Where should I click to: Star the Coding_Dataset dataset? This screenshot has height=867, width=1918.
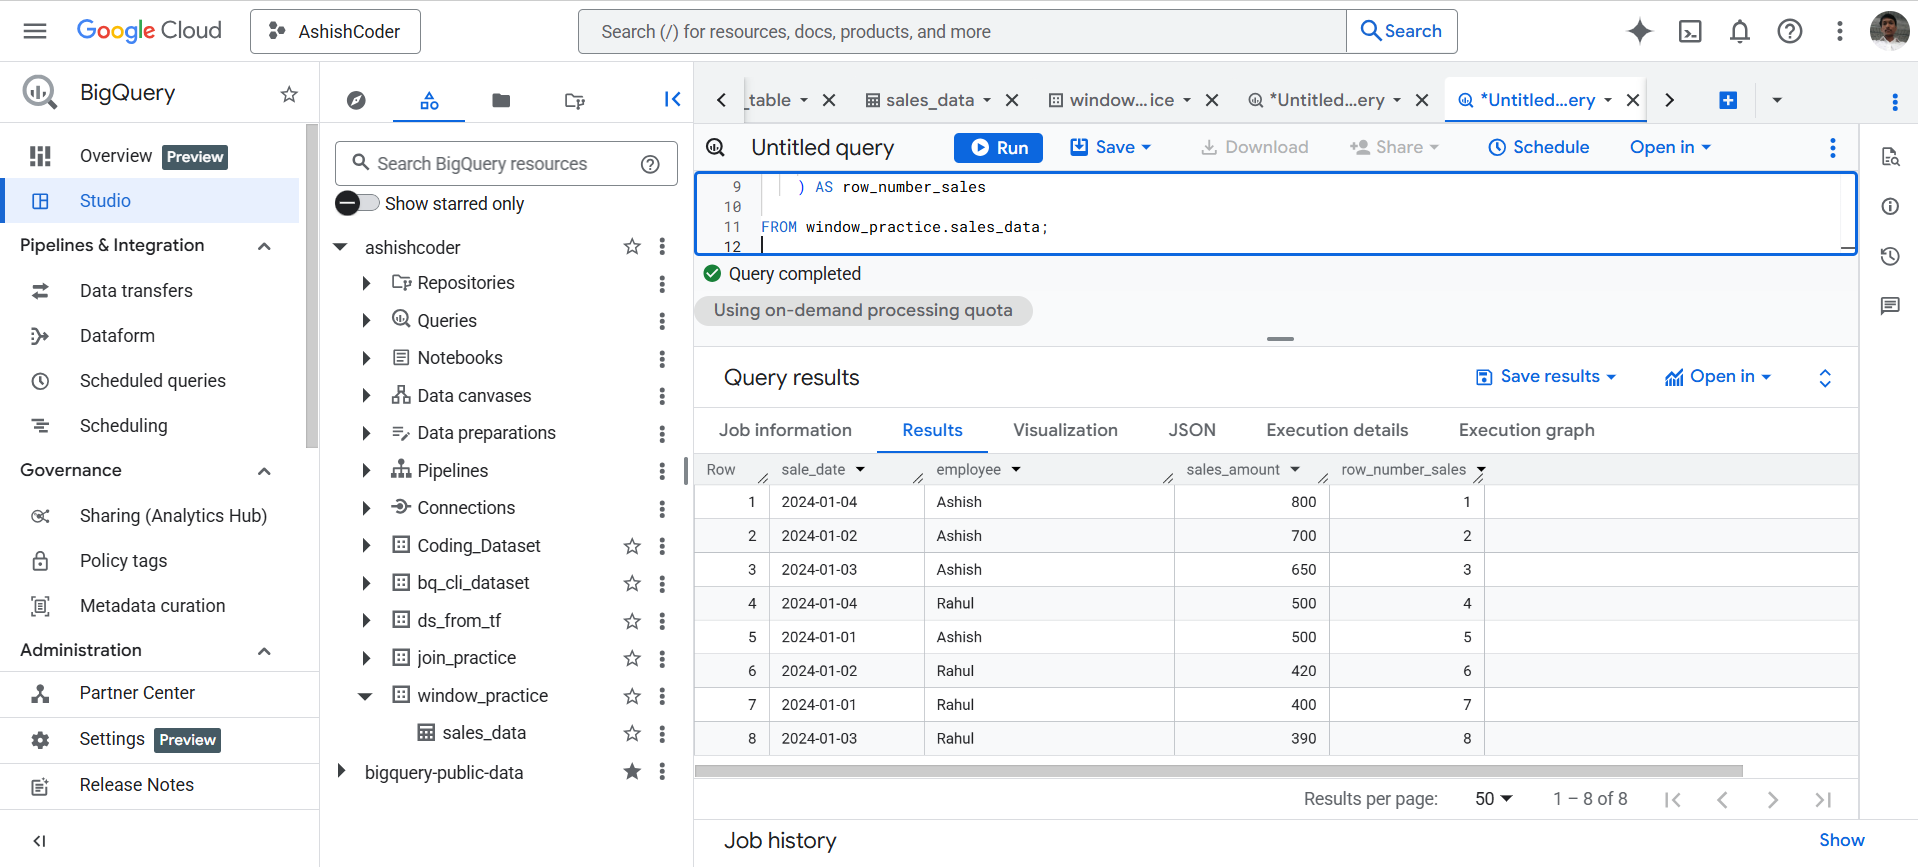pyautogui.click(x=632, y=546)
